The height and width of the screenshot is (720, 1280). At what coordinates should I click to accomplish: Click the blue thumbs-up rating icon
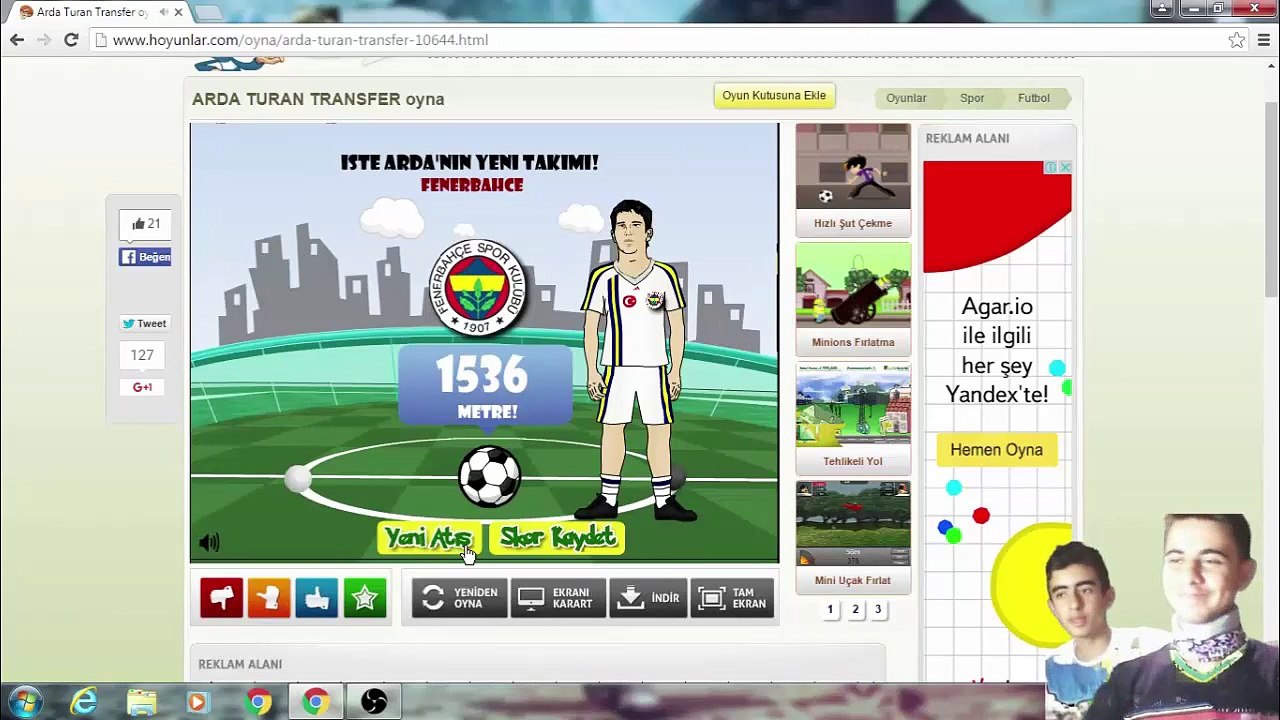tap(317, 598)
